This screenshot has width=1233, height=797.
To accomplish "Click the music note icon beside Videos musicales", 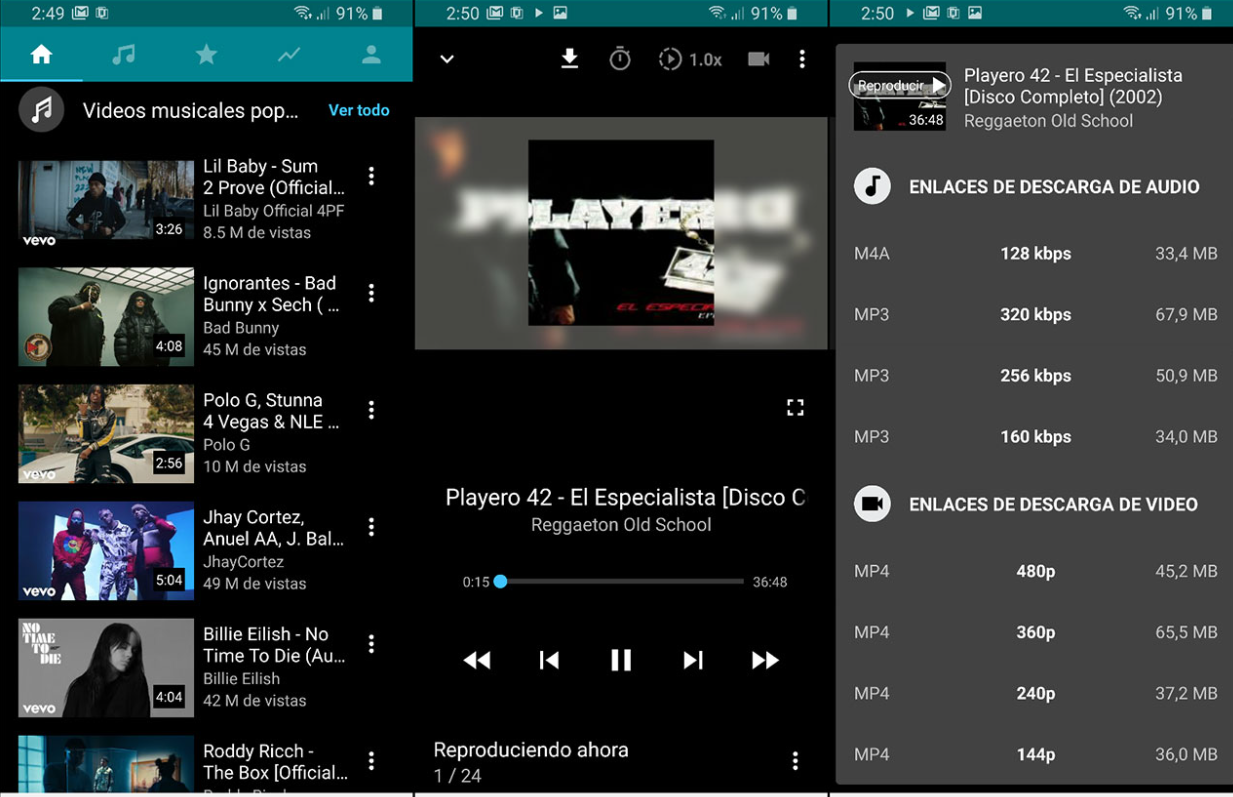I will pyautogui.click(x=41, y=110).
